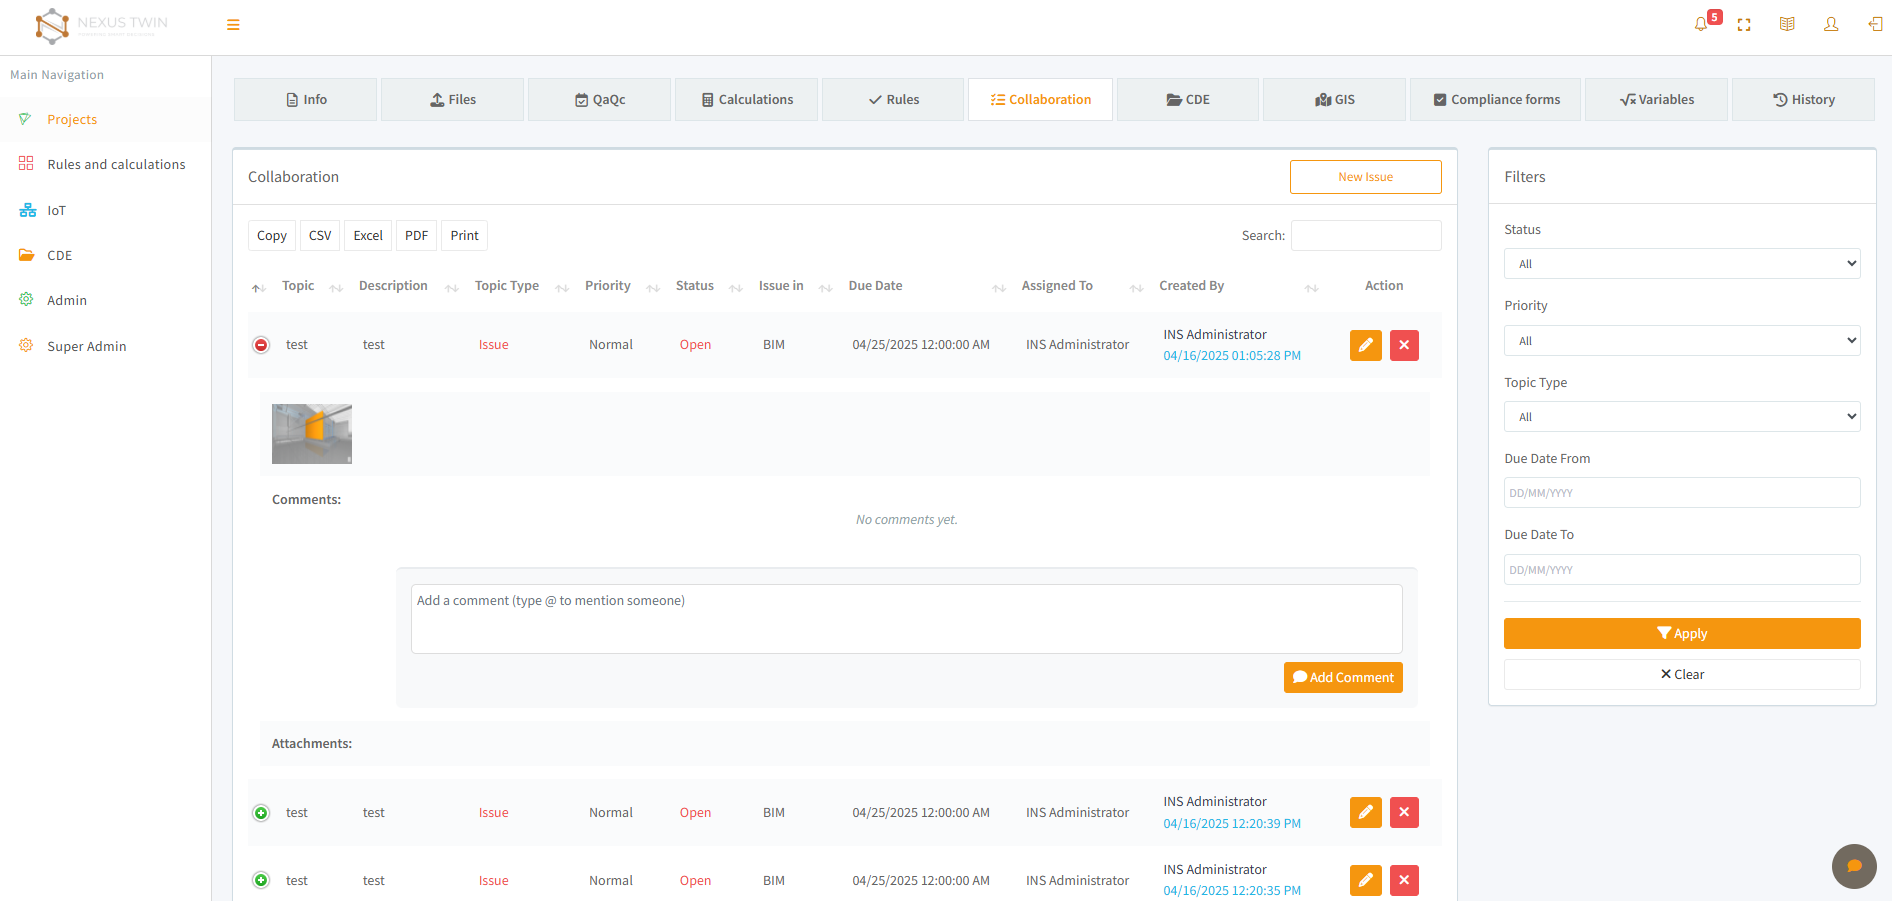
Task: Export table as PDF
Action: (417, 236)
